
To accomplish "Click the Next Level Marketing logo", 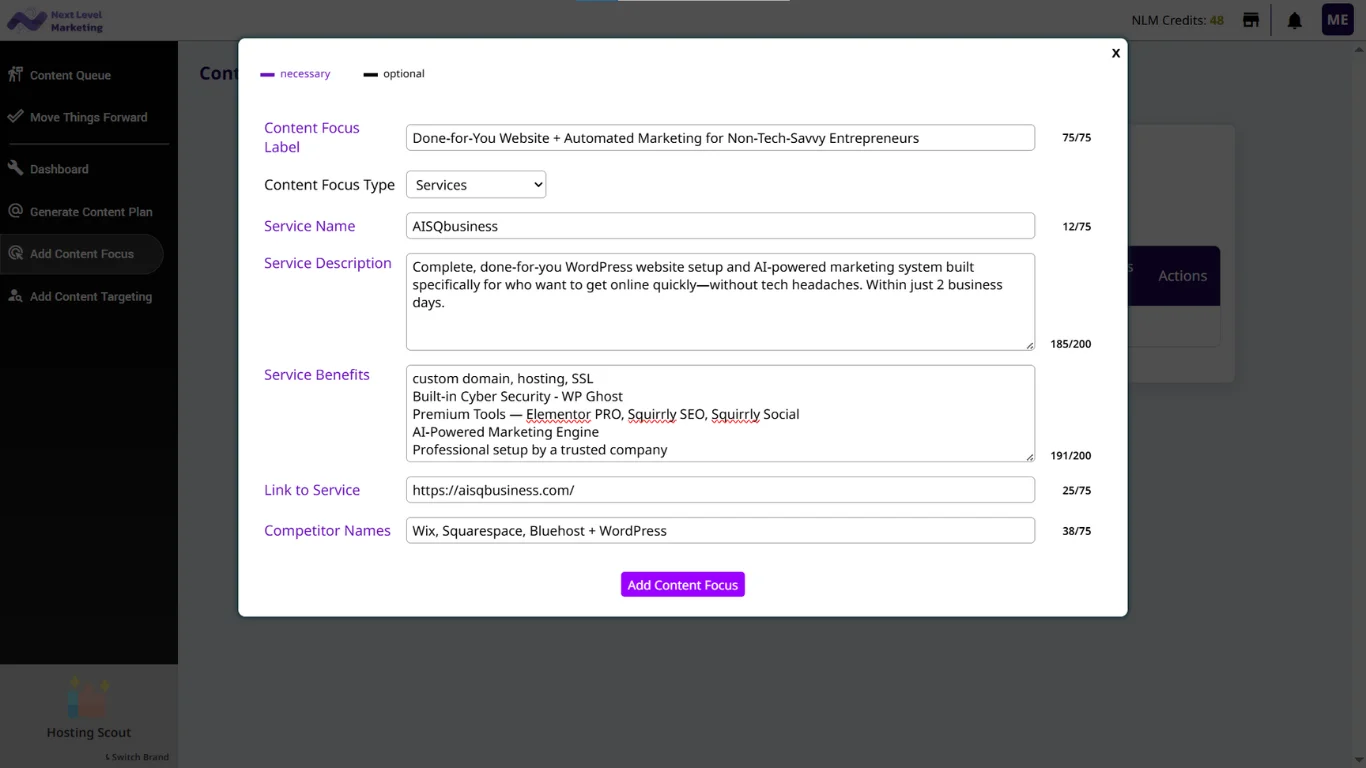I will 55,20.
